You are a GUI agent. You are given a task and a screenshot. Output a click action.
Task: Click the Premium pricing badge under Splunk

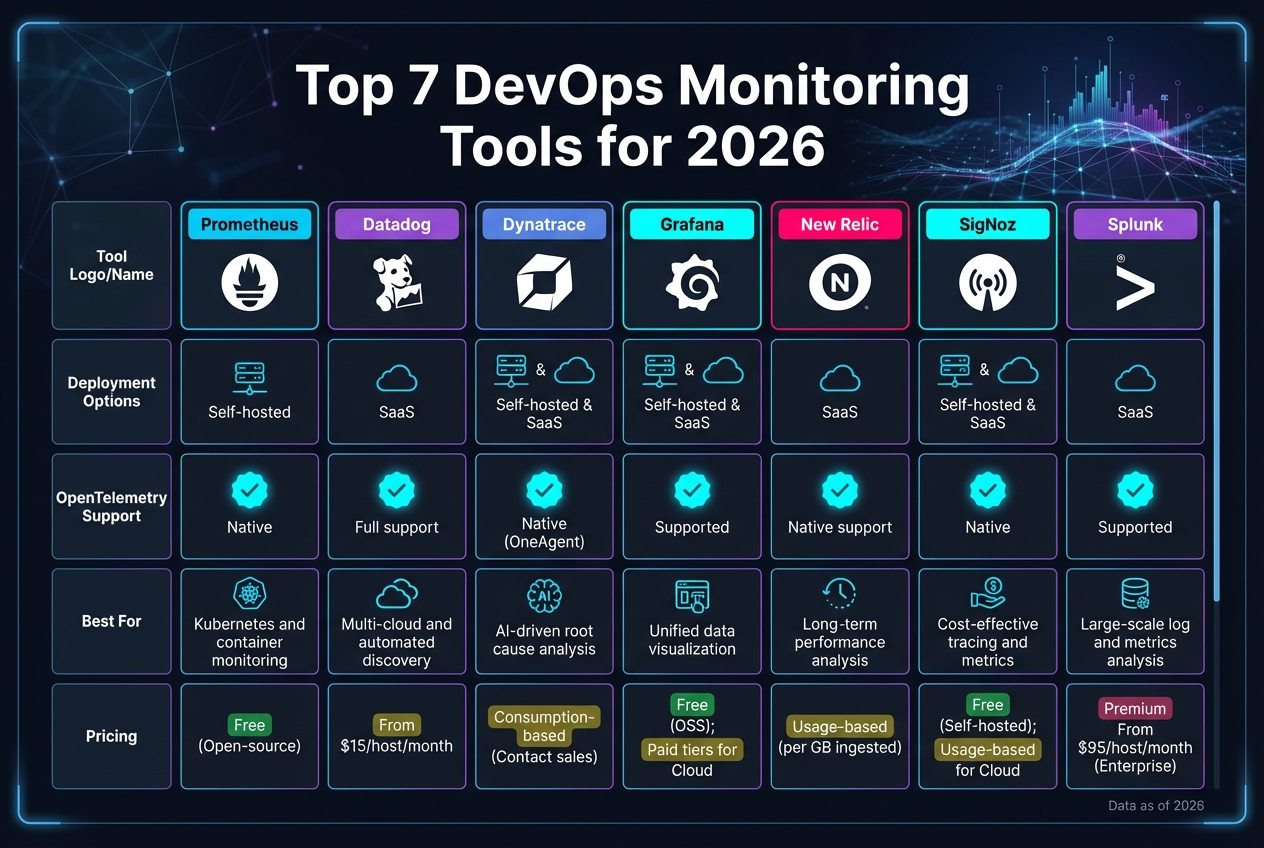pos(1135,708)
